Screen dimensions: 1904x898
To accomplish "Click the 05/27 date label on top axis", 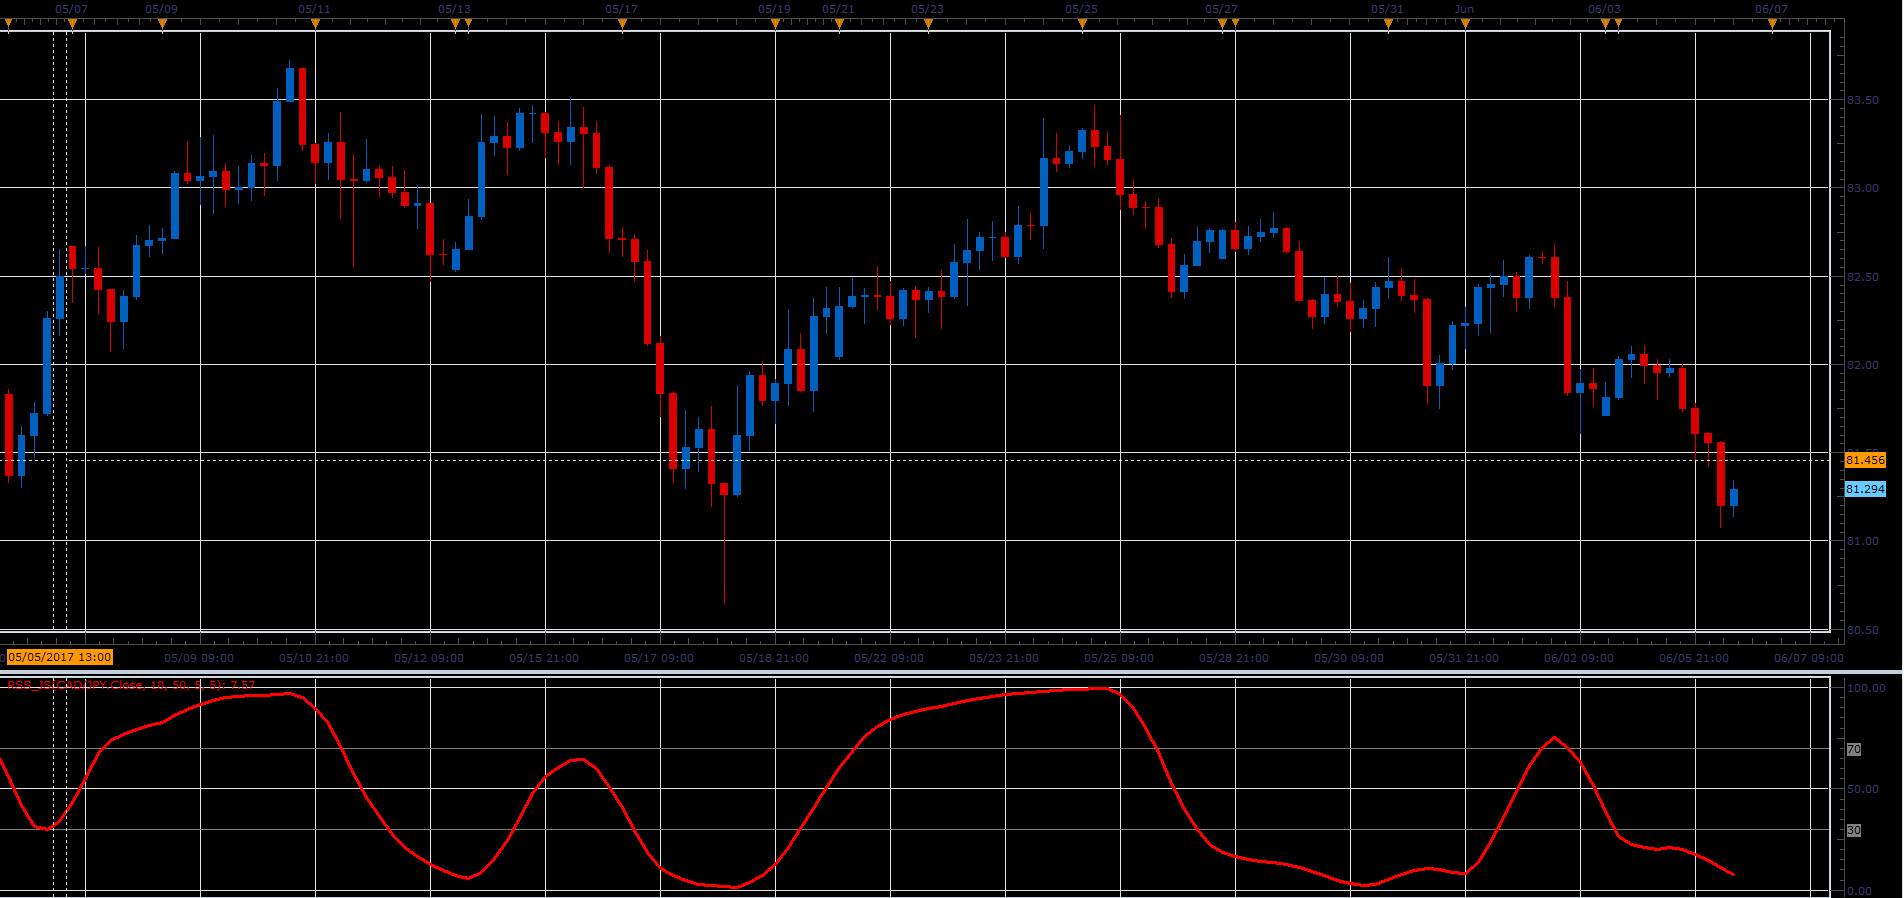I will pyautogui.click(x=1221, y=9).
